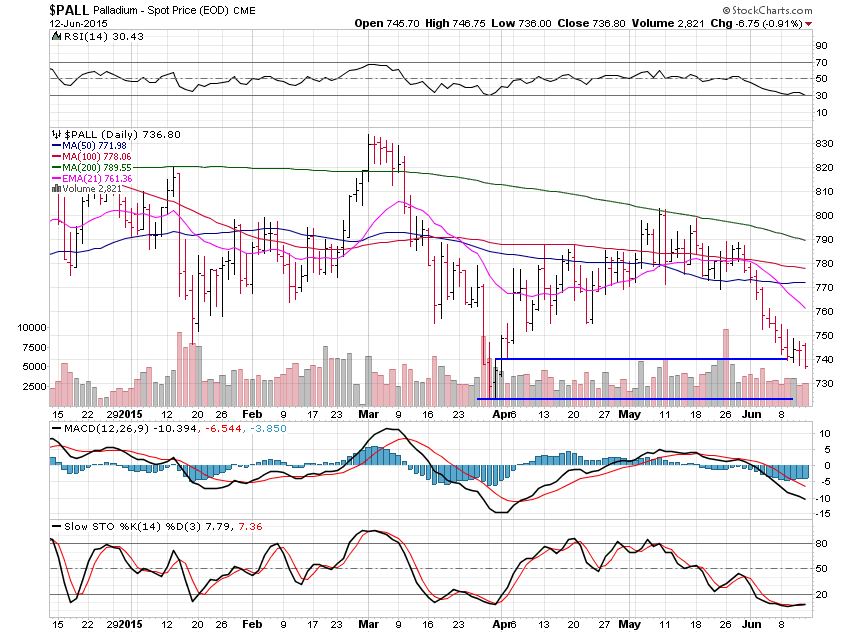This screenshot has height=633, width=850.
Task: Click the StockCharts.com copyright label
Action: (767, 10)
